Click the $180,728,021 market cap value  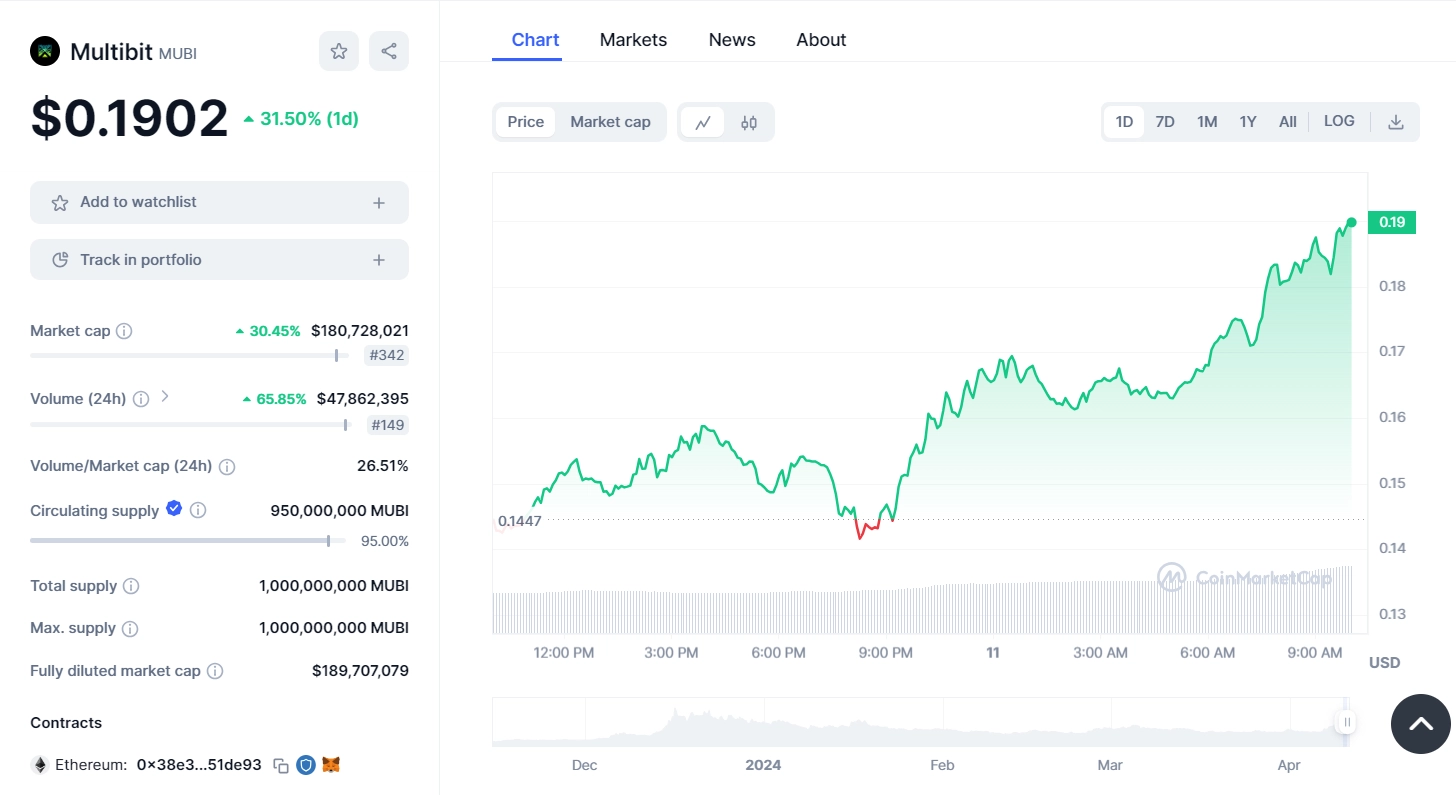click(360, 330)
